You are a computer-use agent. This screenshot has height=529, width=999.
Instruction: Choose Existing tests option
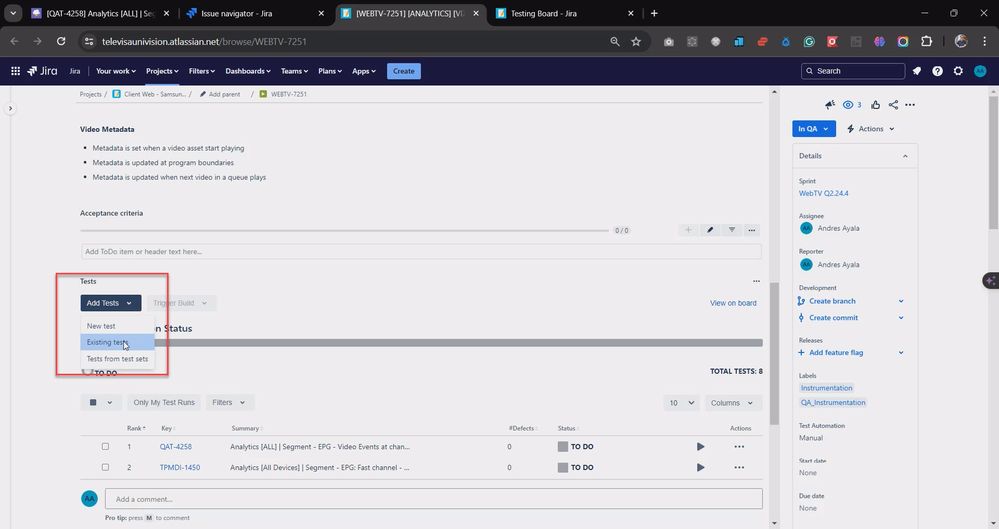117,342
